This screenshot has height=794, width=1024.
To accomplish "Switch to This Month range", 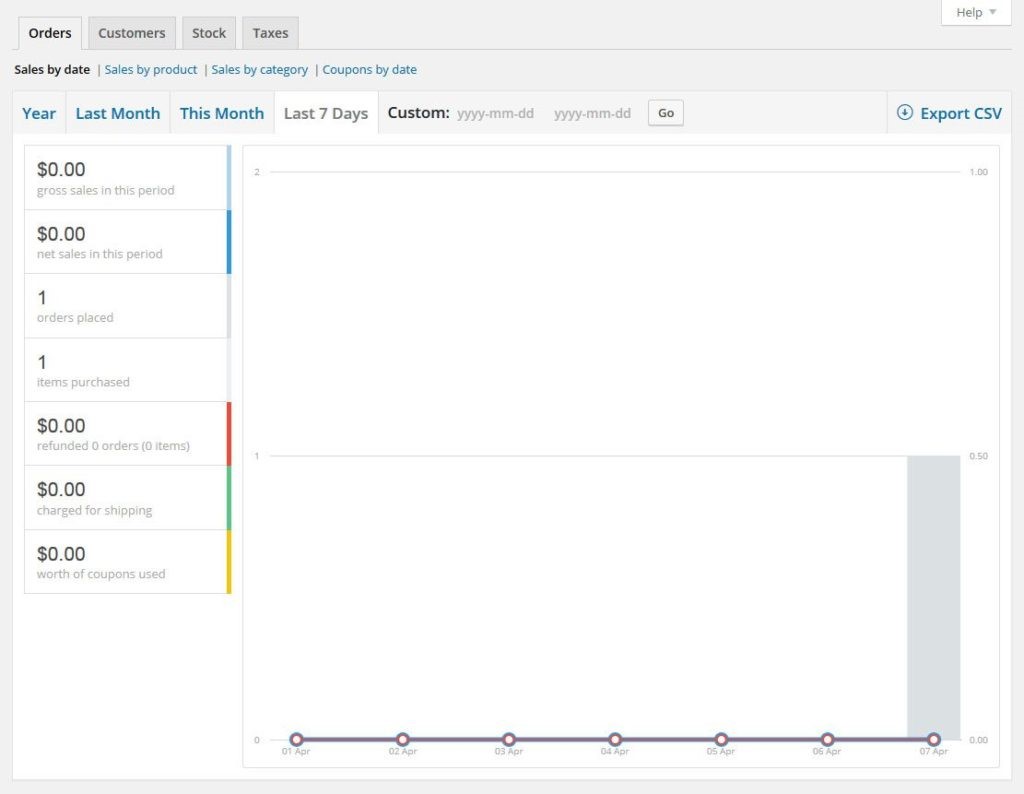I will 222,113.
